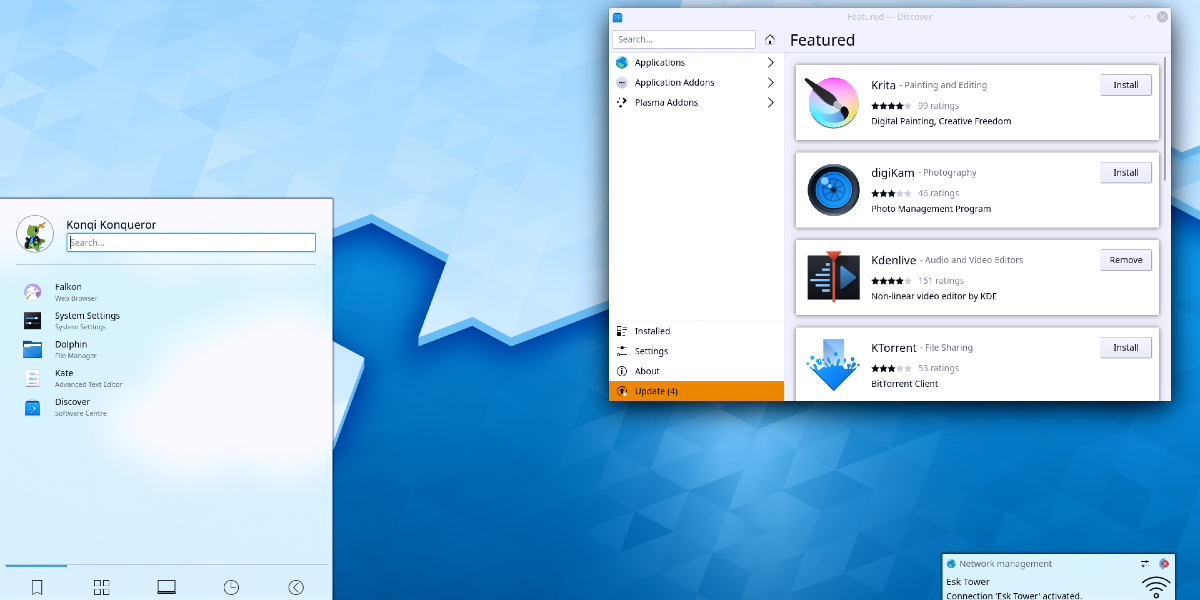Open Falkon web browser from launcher
The height and width of the screenshot is (600, 1200).
[x=68, y=292]
